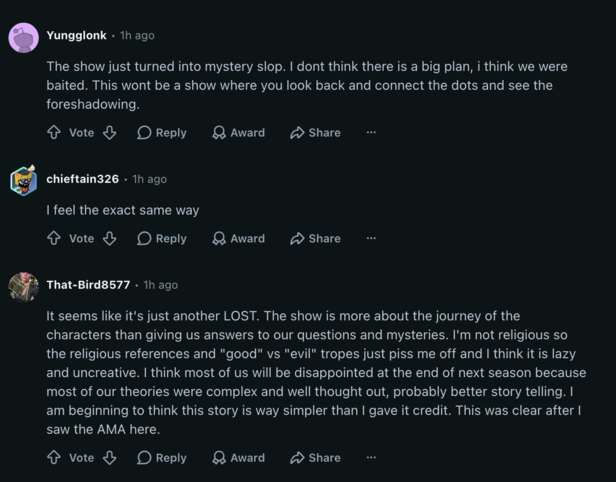This screenshot has width=616, height=482.
Task: Open That-Bird8577's profile from username
Action: [88, 285]
